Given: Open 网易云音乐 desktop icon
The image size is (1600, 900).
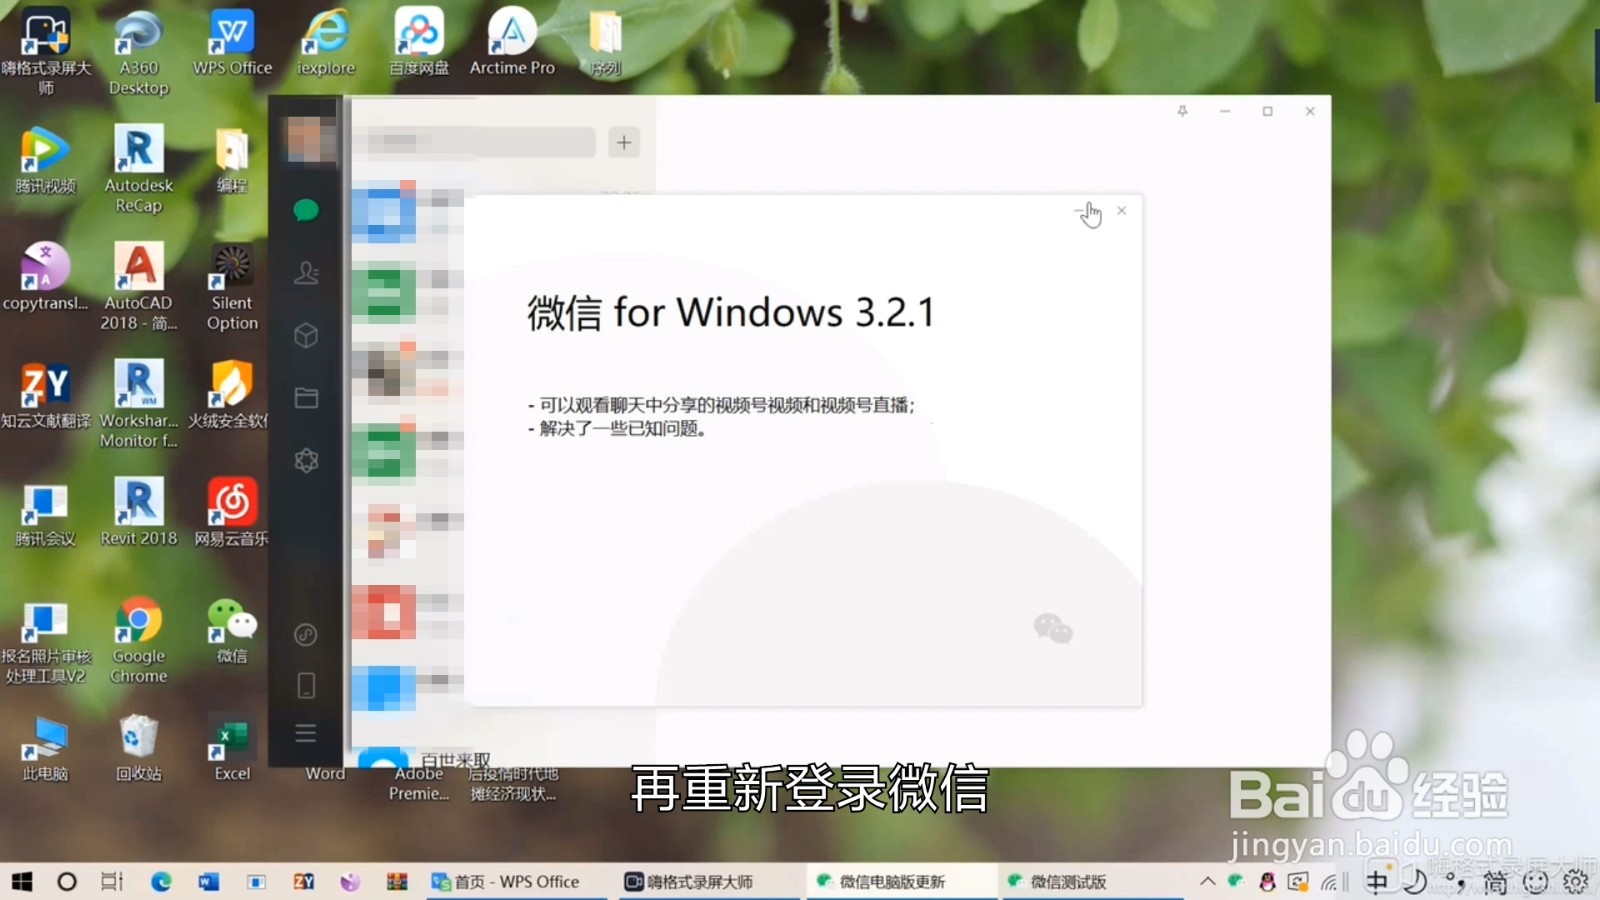Looking at the screenshot, I should pyautogui.click(x=232, y=512).
